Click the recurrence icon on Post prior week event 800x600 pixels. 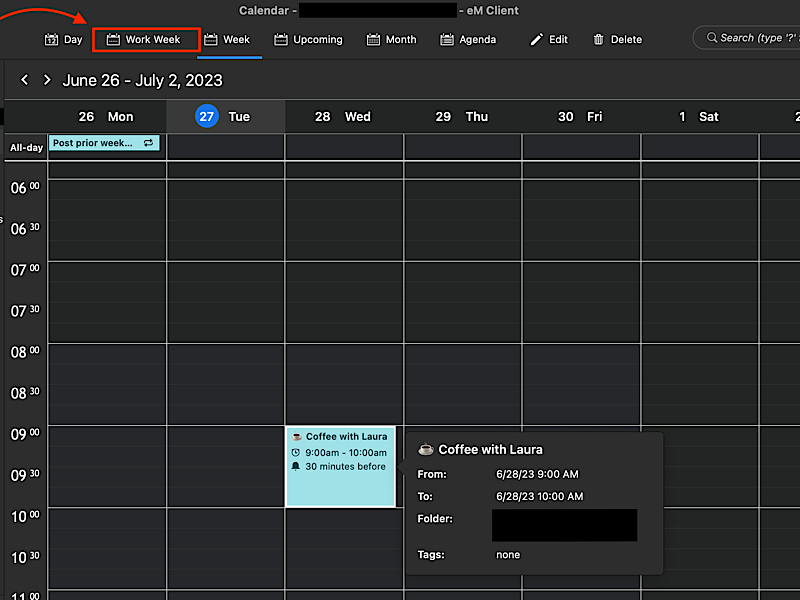149,143
